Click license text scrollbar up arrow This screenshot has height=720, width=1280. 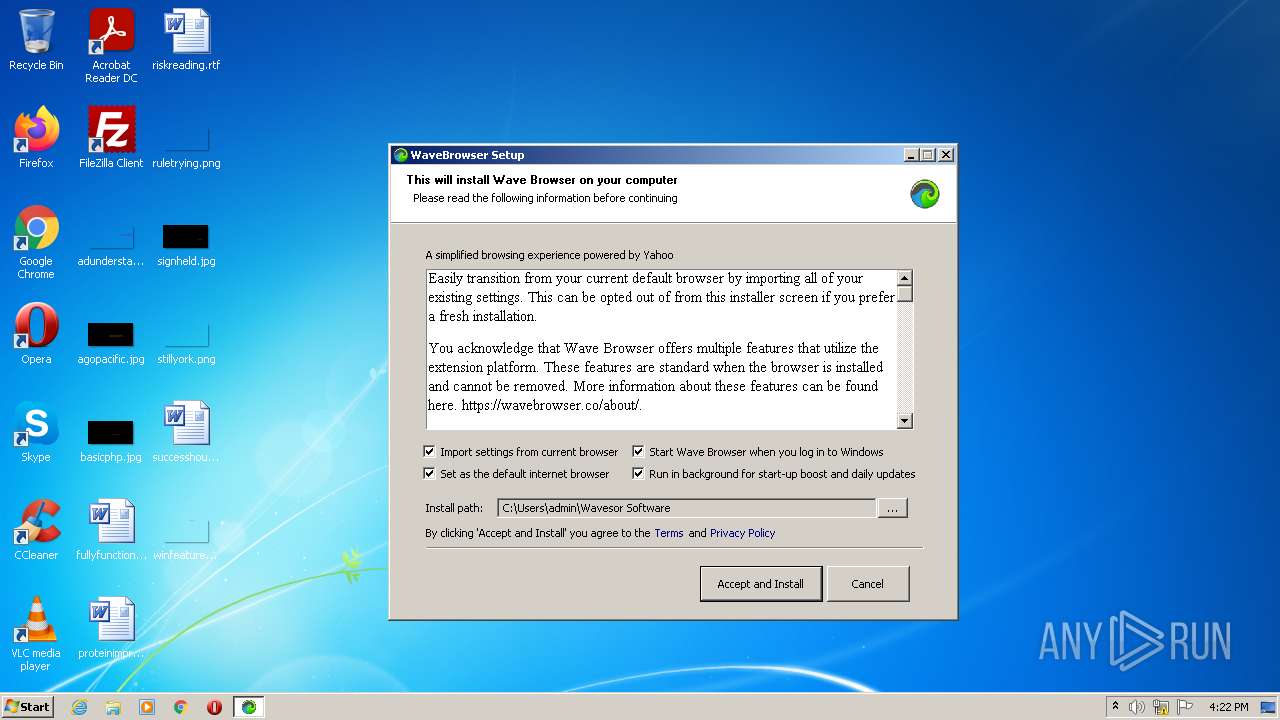(x=904, y=278)
